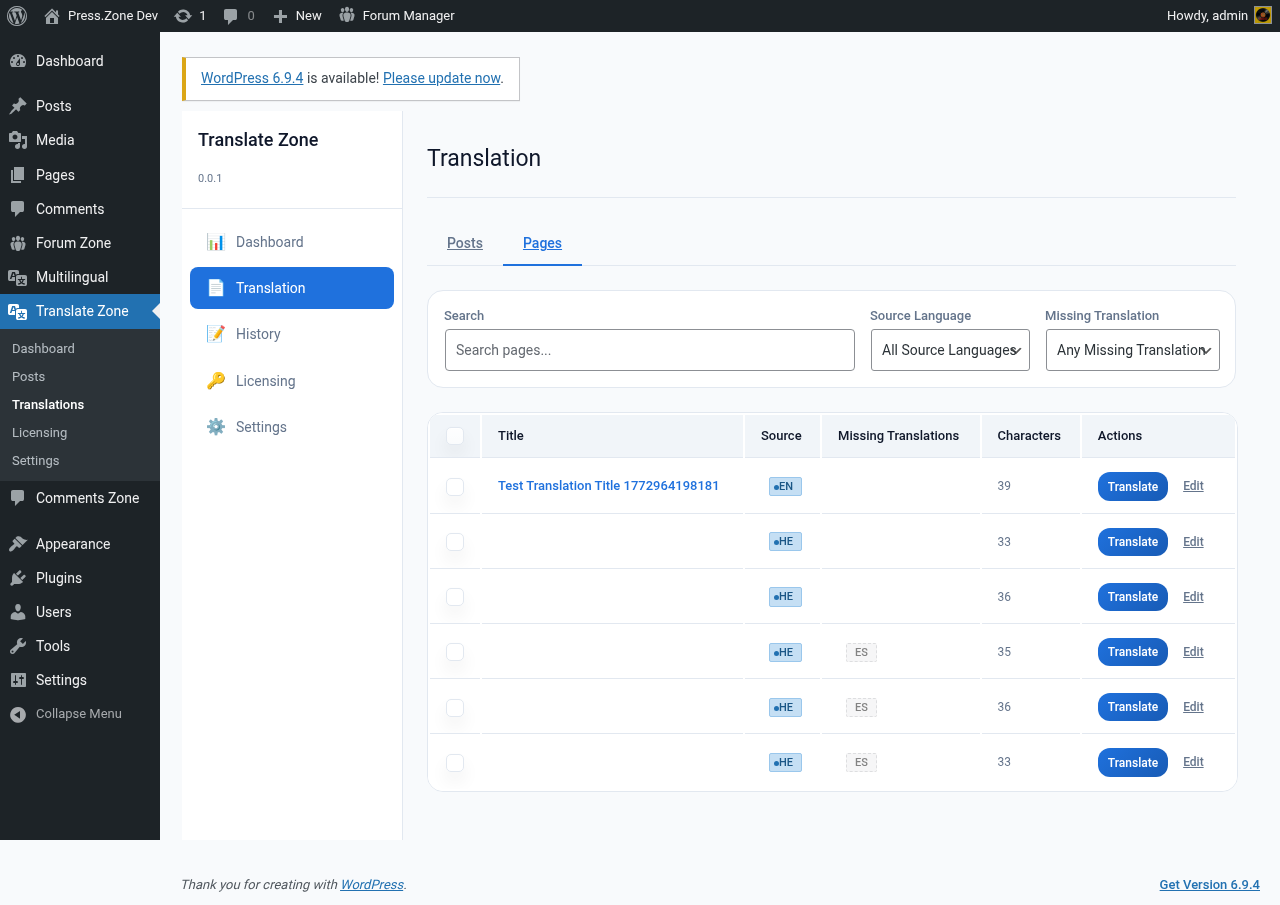The image size is (1280, 905).
Task: Check the HE row with 33 characters and no missing translations
Action: pos(455,542)
